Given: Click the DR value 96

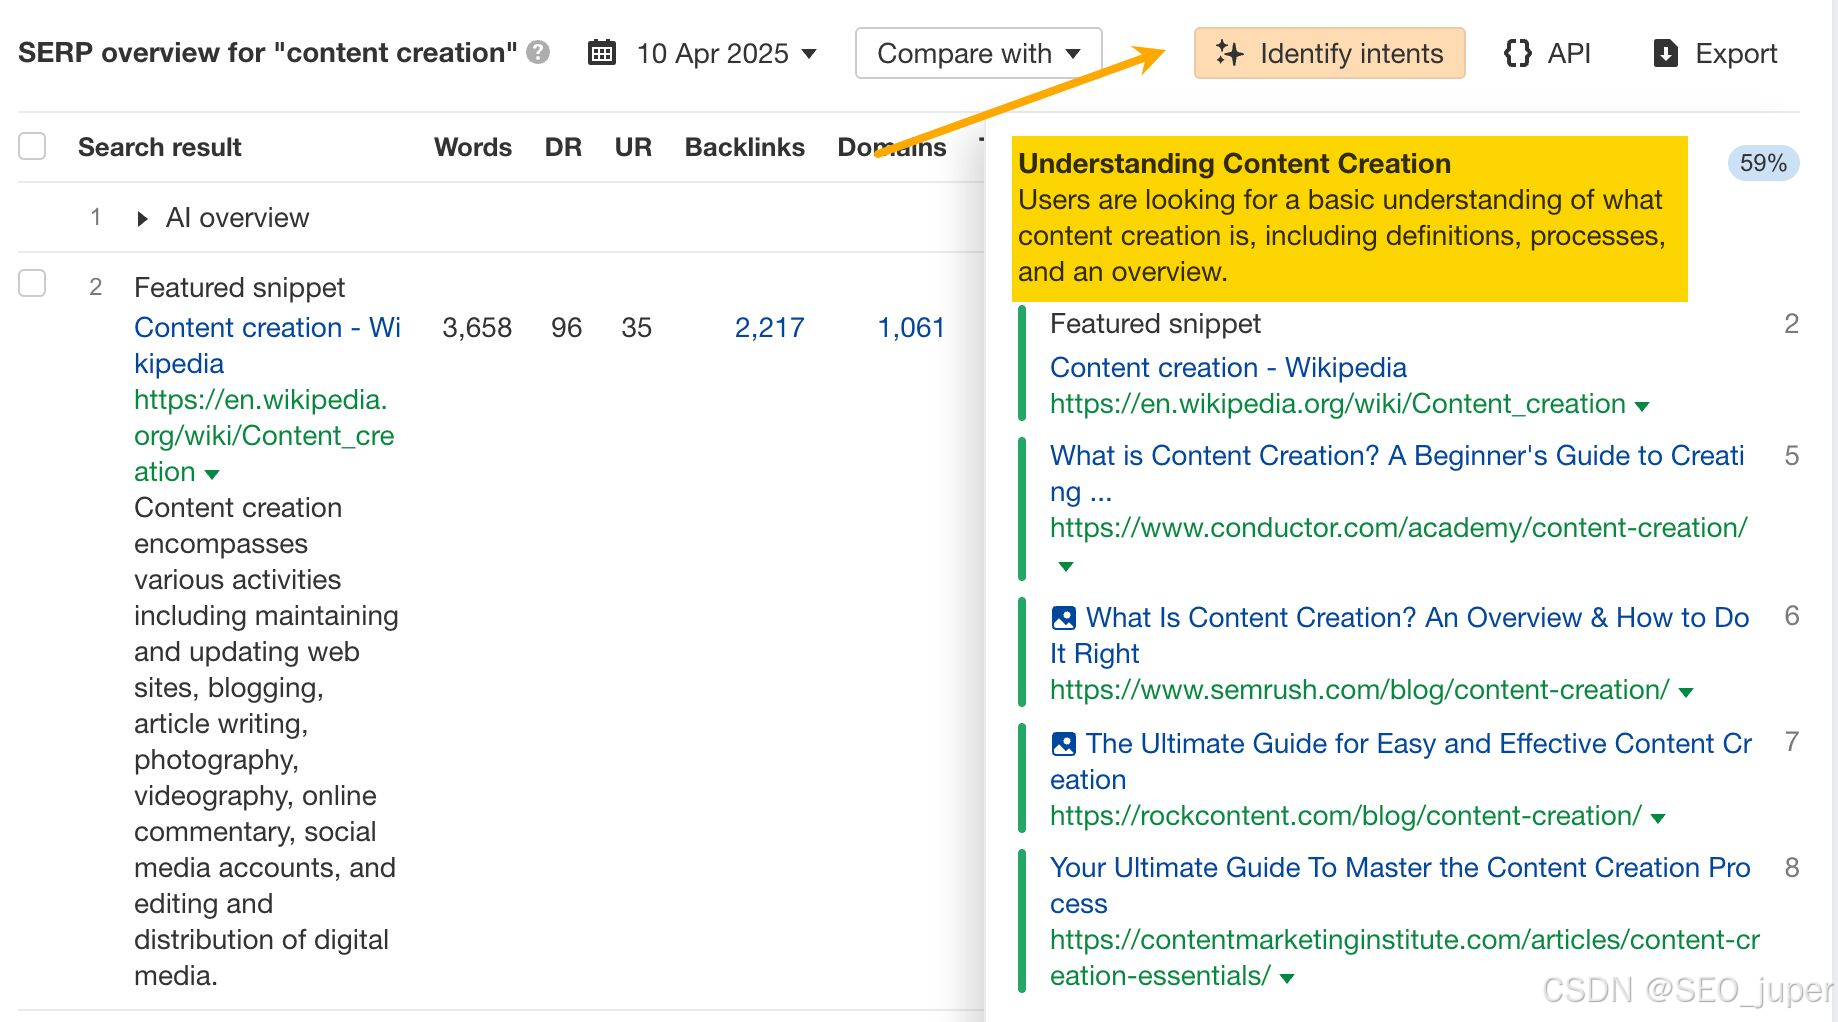Looking at the screenshot, I should tap(566, 327).
